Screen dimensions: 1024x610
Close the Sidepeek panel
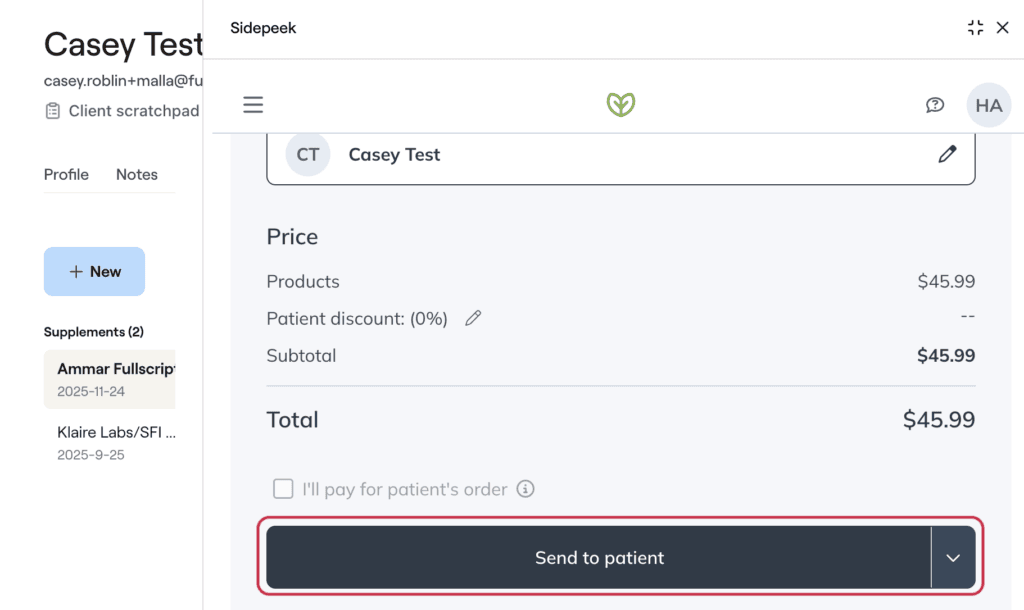pos(1002,27)
